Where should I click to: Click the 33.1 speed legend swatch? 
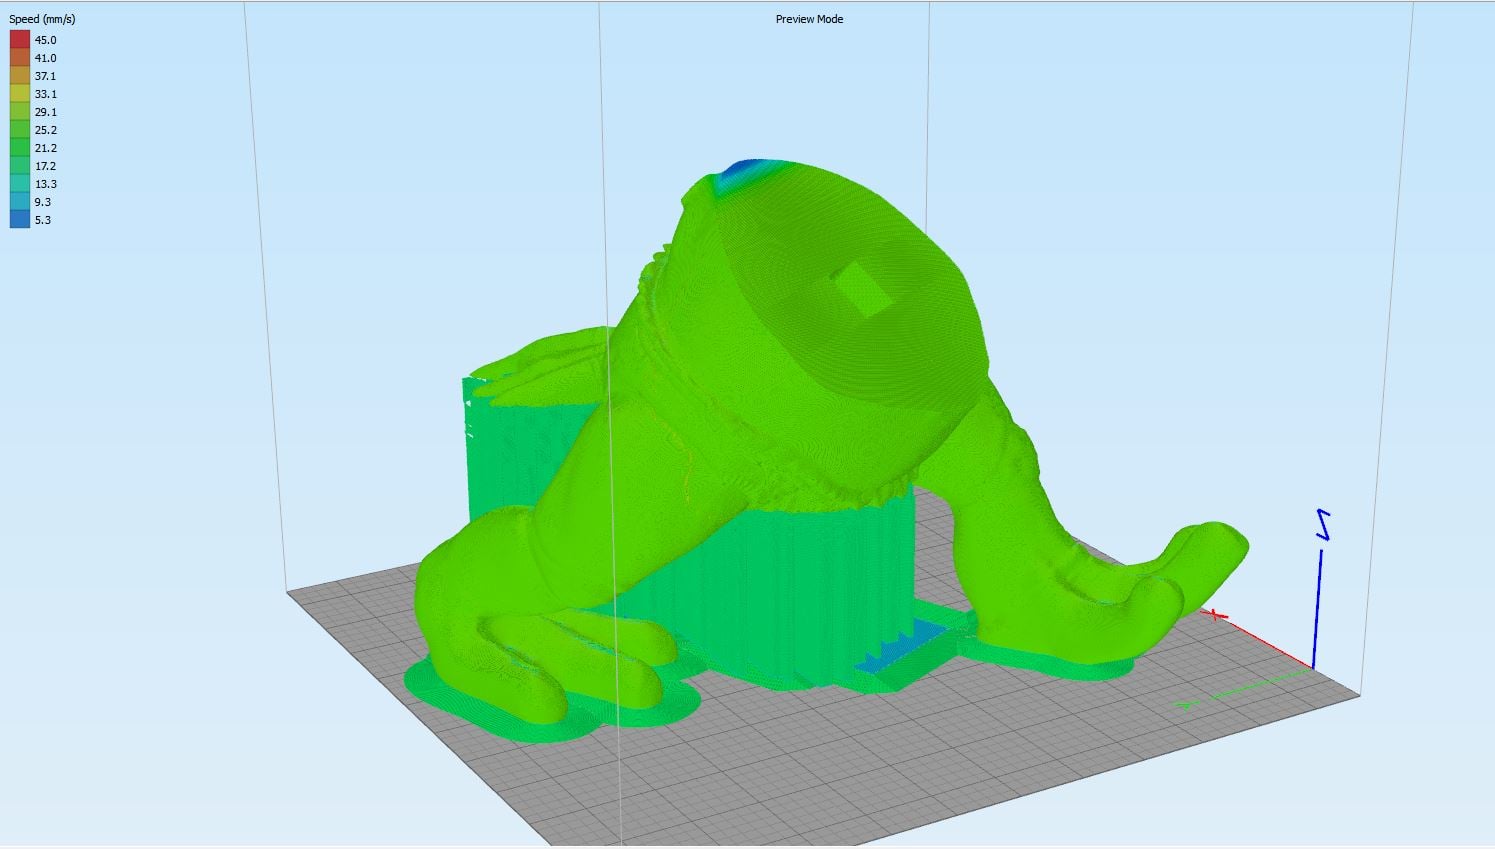pyautogui.click(x=20, y=94)
